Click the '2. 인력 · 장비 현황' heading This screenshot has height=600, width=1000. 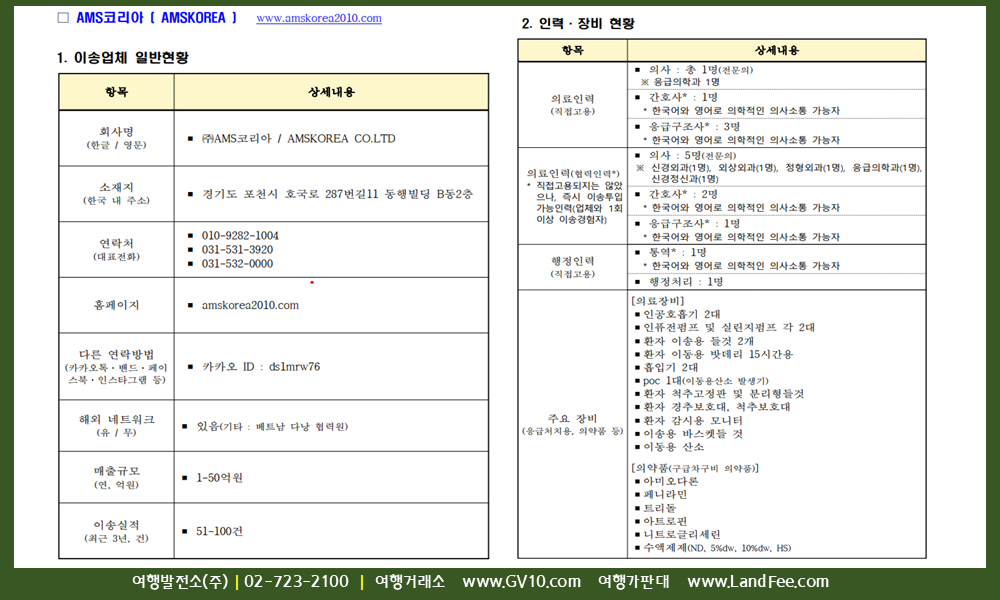[578, 24]
